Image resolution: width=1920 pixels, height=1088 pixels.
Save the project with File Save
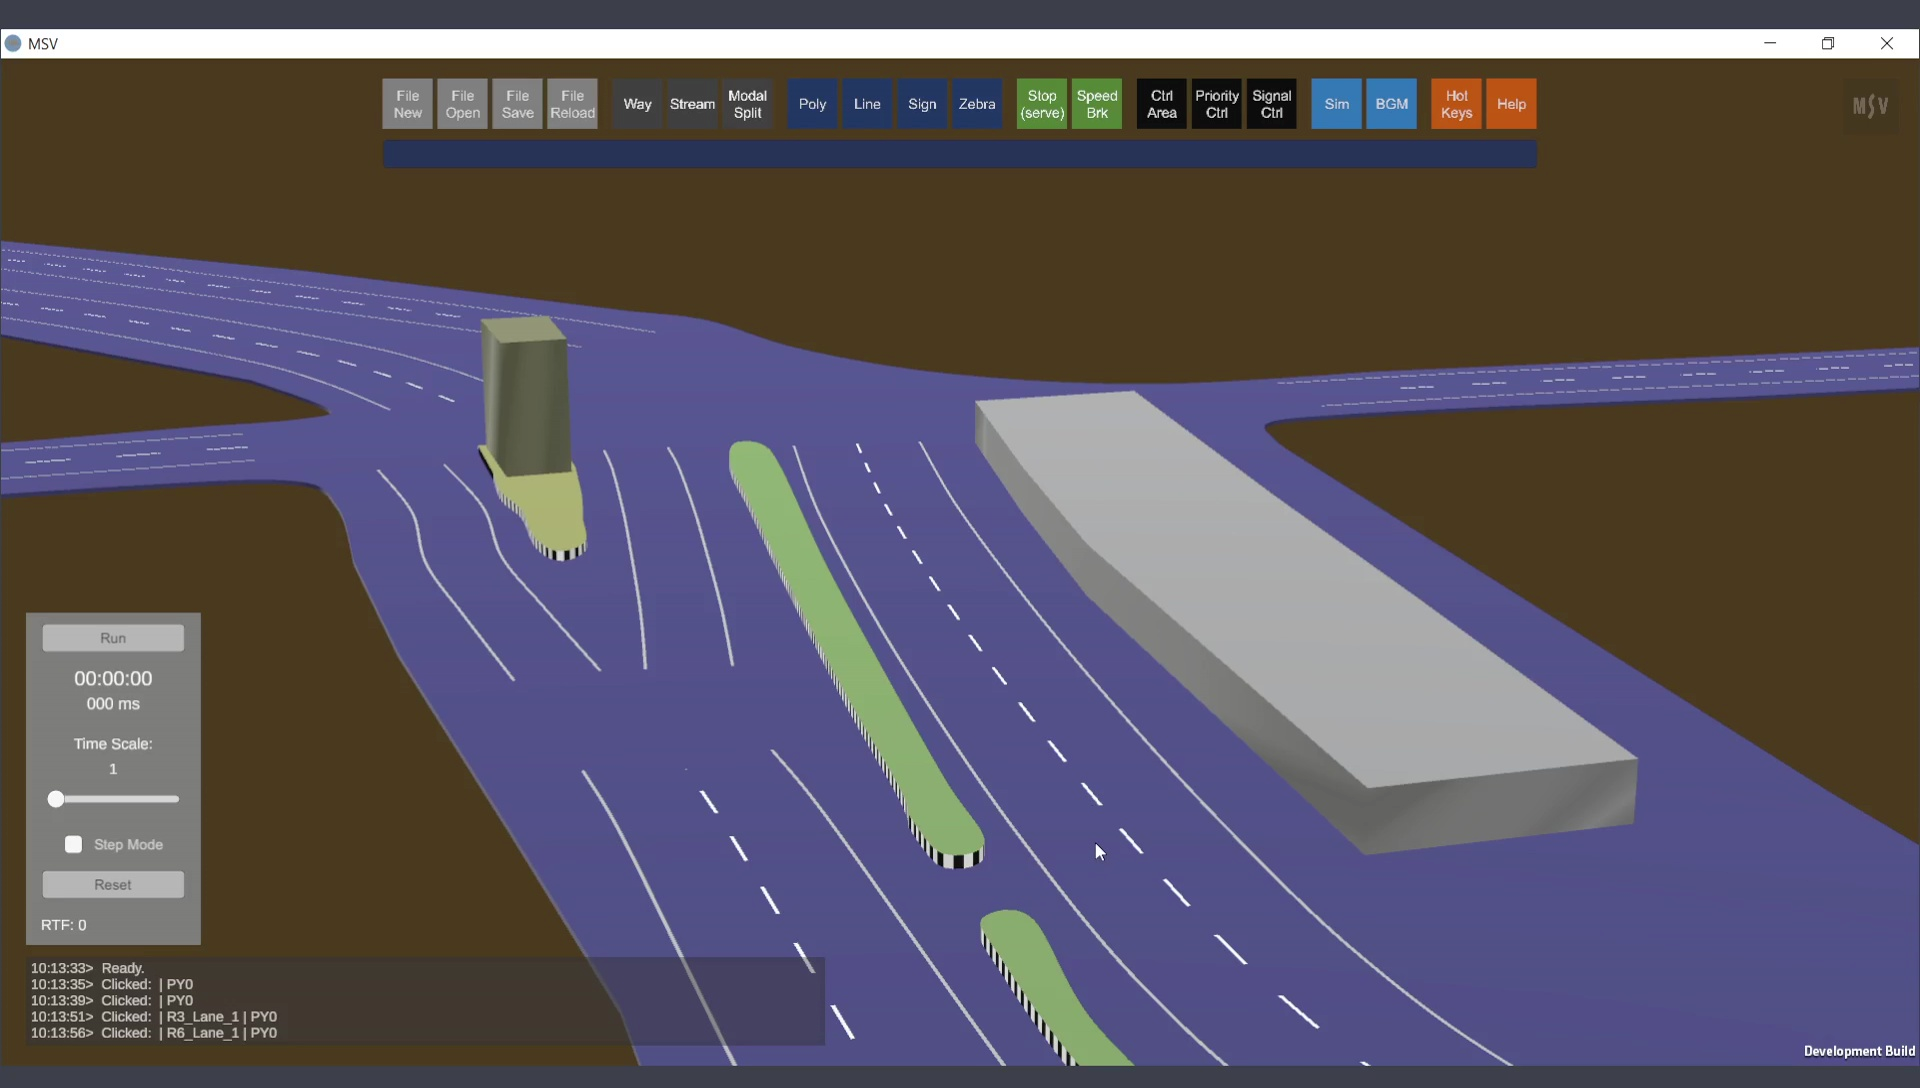(x=517, y=104)
